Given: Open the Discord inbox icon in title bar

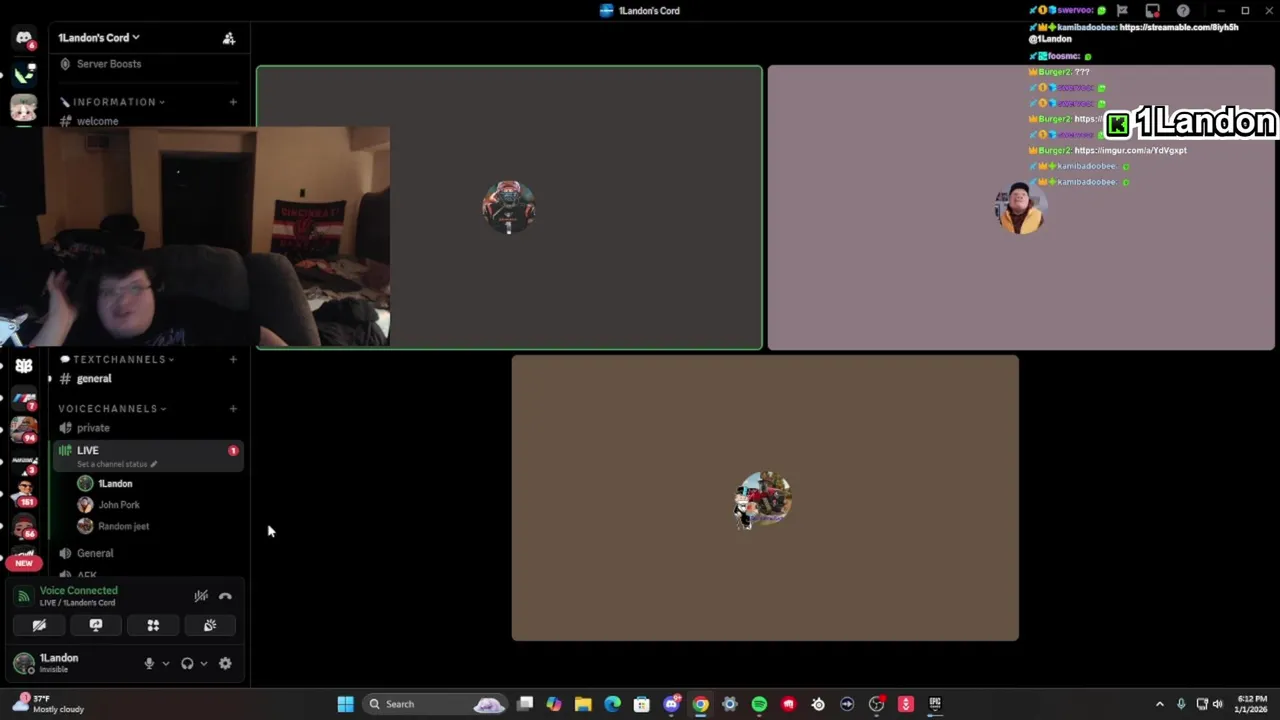Looking at the screenshot, I should 1153,11.
